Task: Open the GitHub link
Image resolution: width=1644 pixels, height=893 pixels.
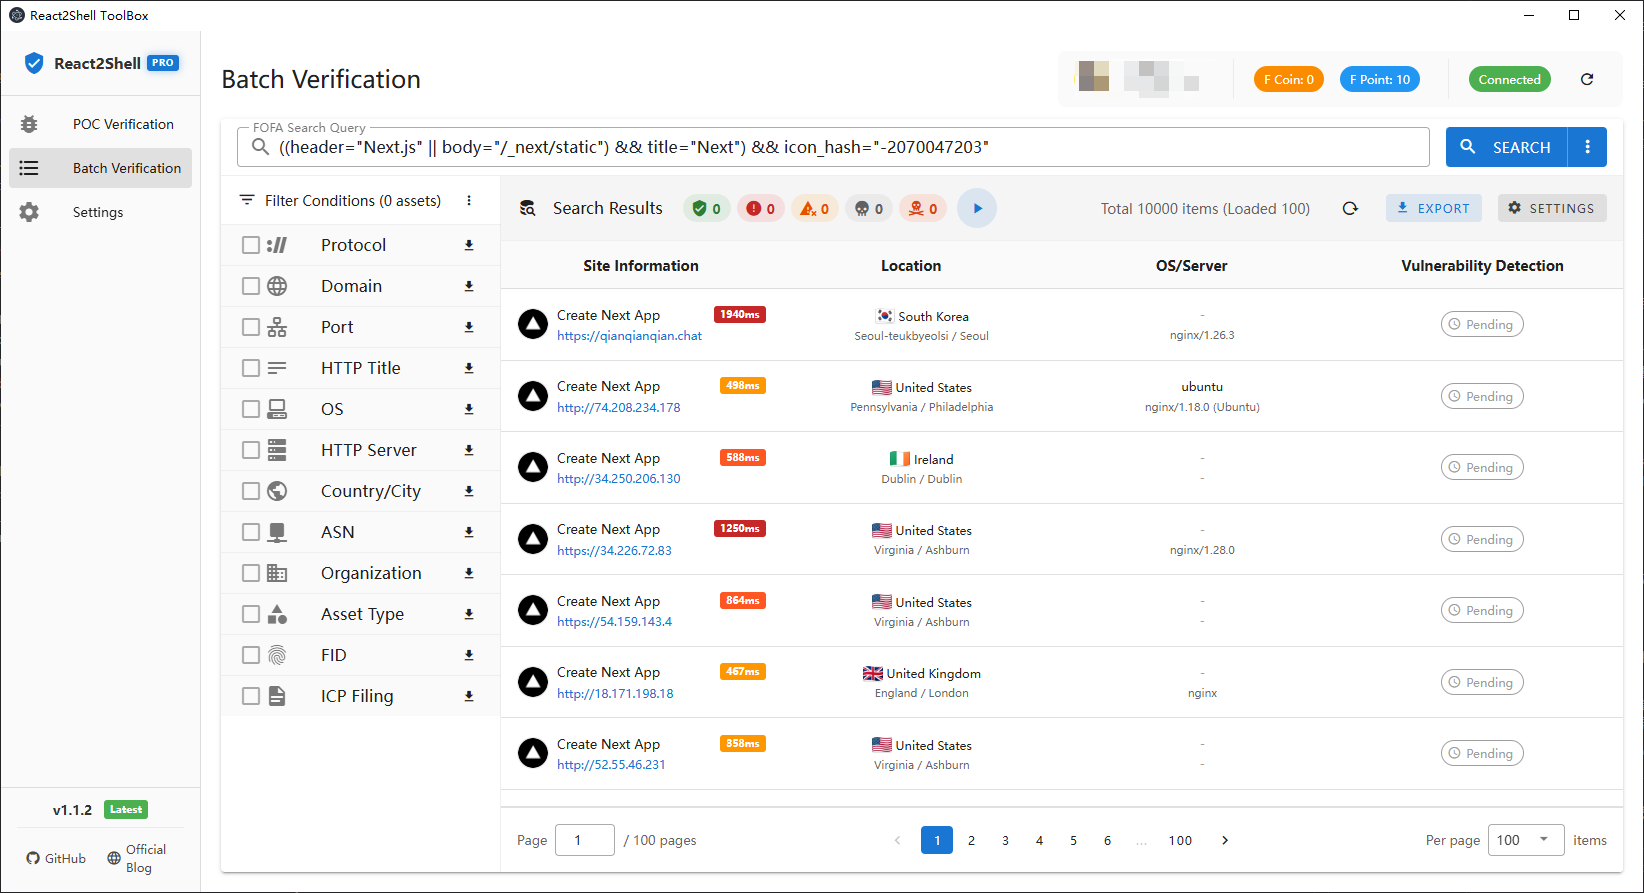Action: (x=56, y=858)
